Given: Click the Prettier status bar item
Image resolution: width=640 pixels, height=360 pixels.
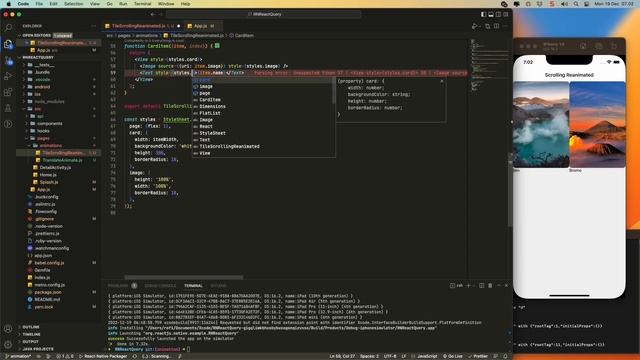Looking at the screenshot, I should coord(478,356).
